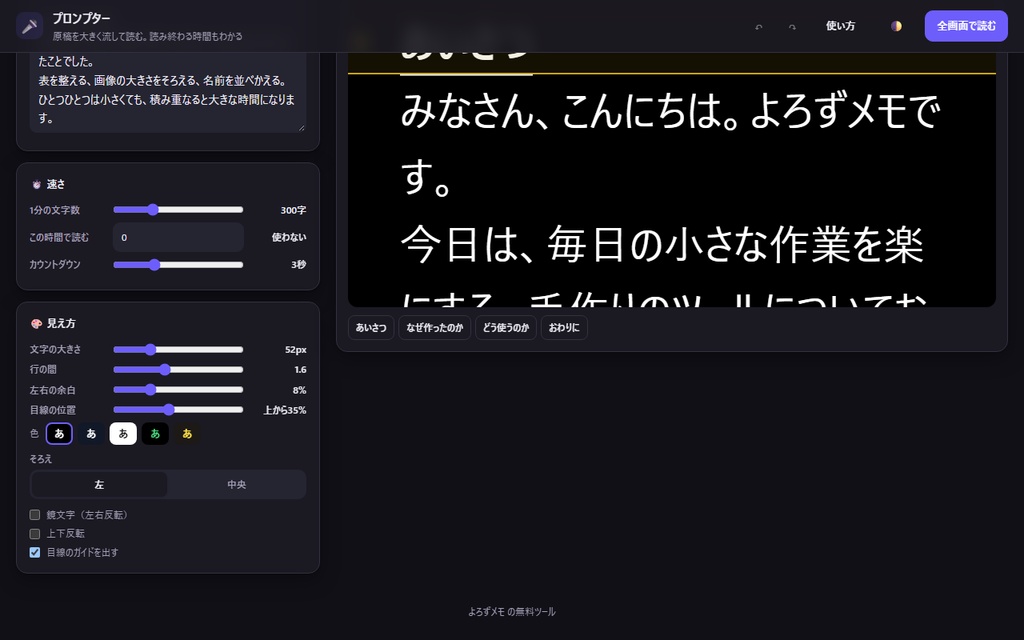Select the dark navy color swatch
The width and height of the screenshot is (1024, 640).
click(x=91, y=434)
